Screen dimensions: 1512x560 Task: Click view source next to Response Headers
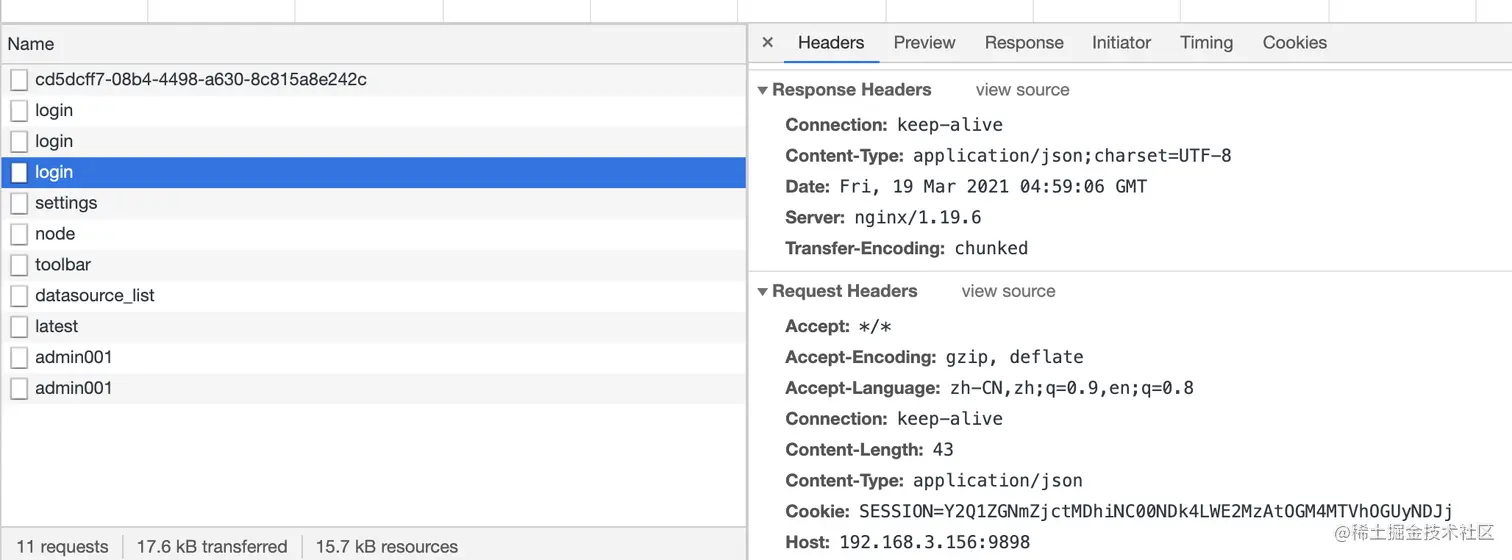click(1022, 90)
